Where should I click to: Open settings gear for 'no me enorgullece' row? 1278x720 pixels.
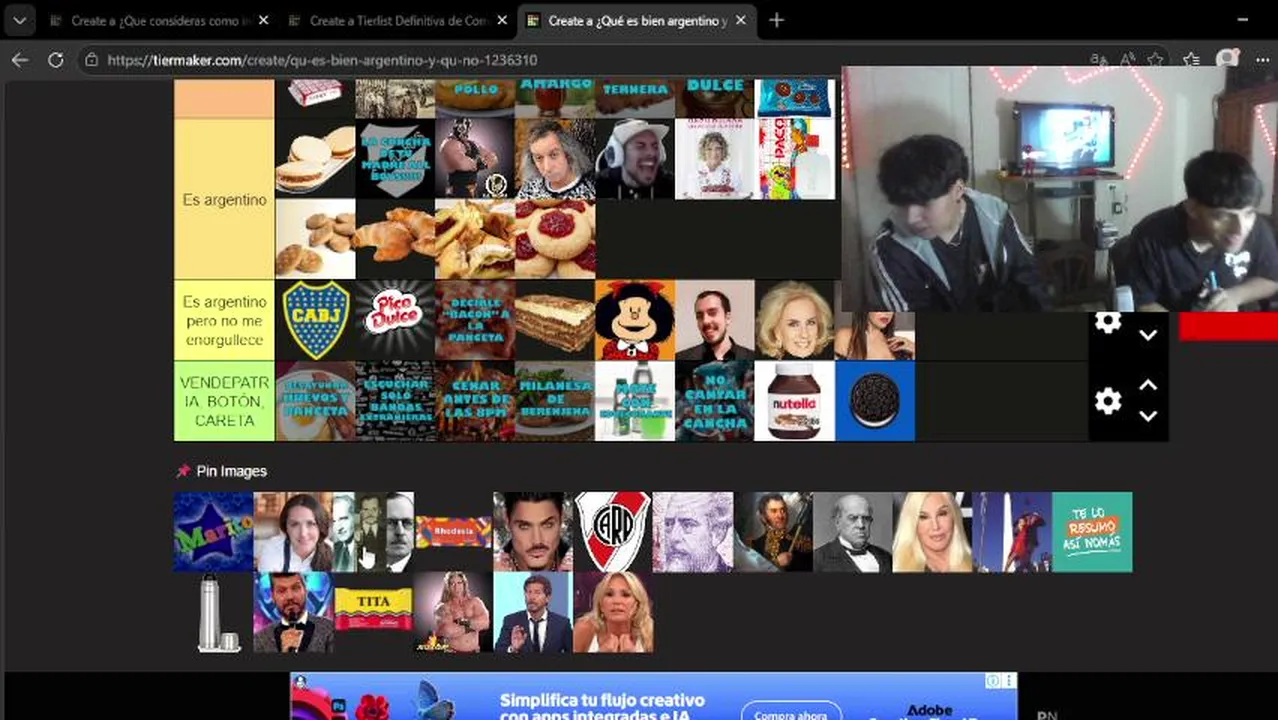coord(1107,322)
